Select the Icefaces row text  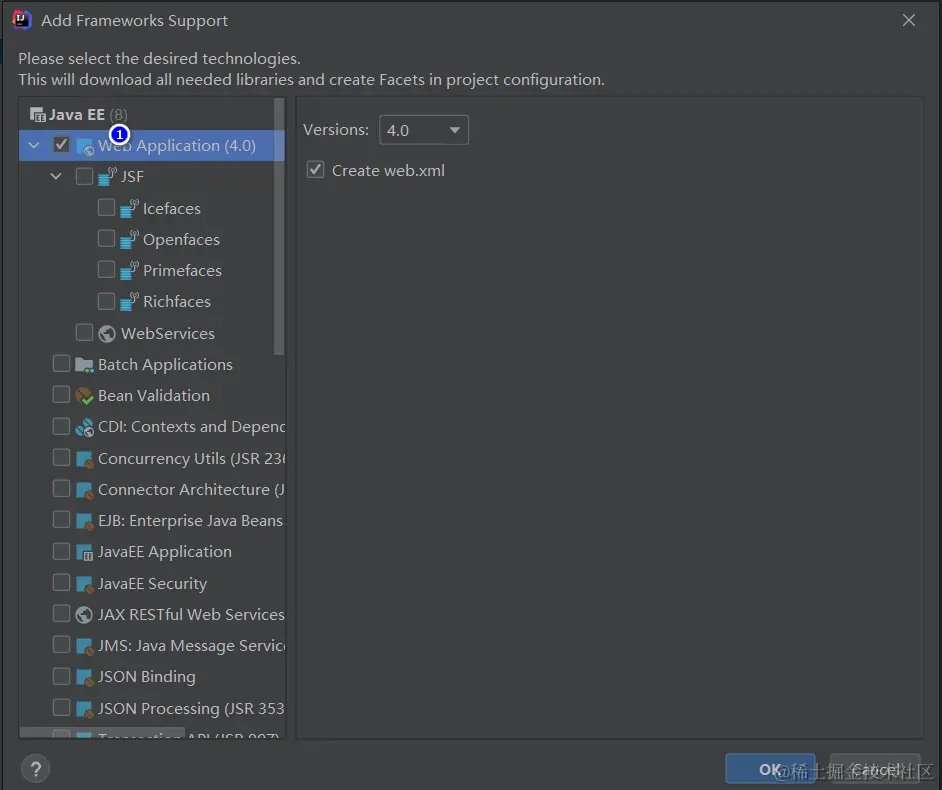tap(172, 208)
